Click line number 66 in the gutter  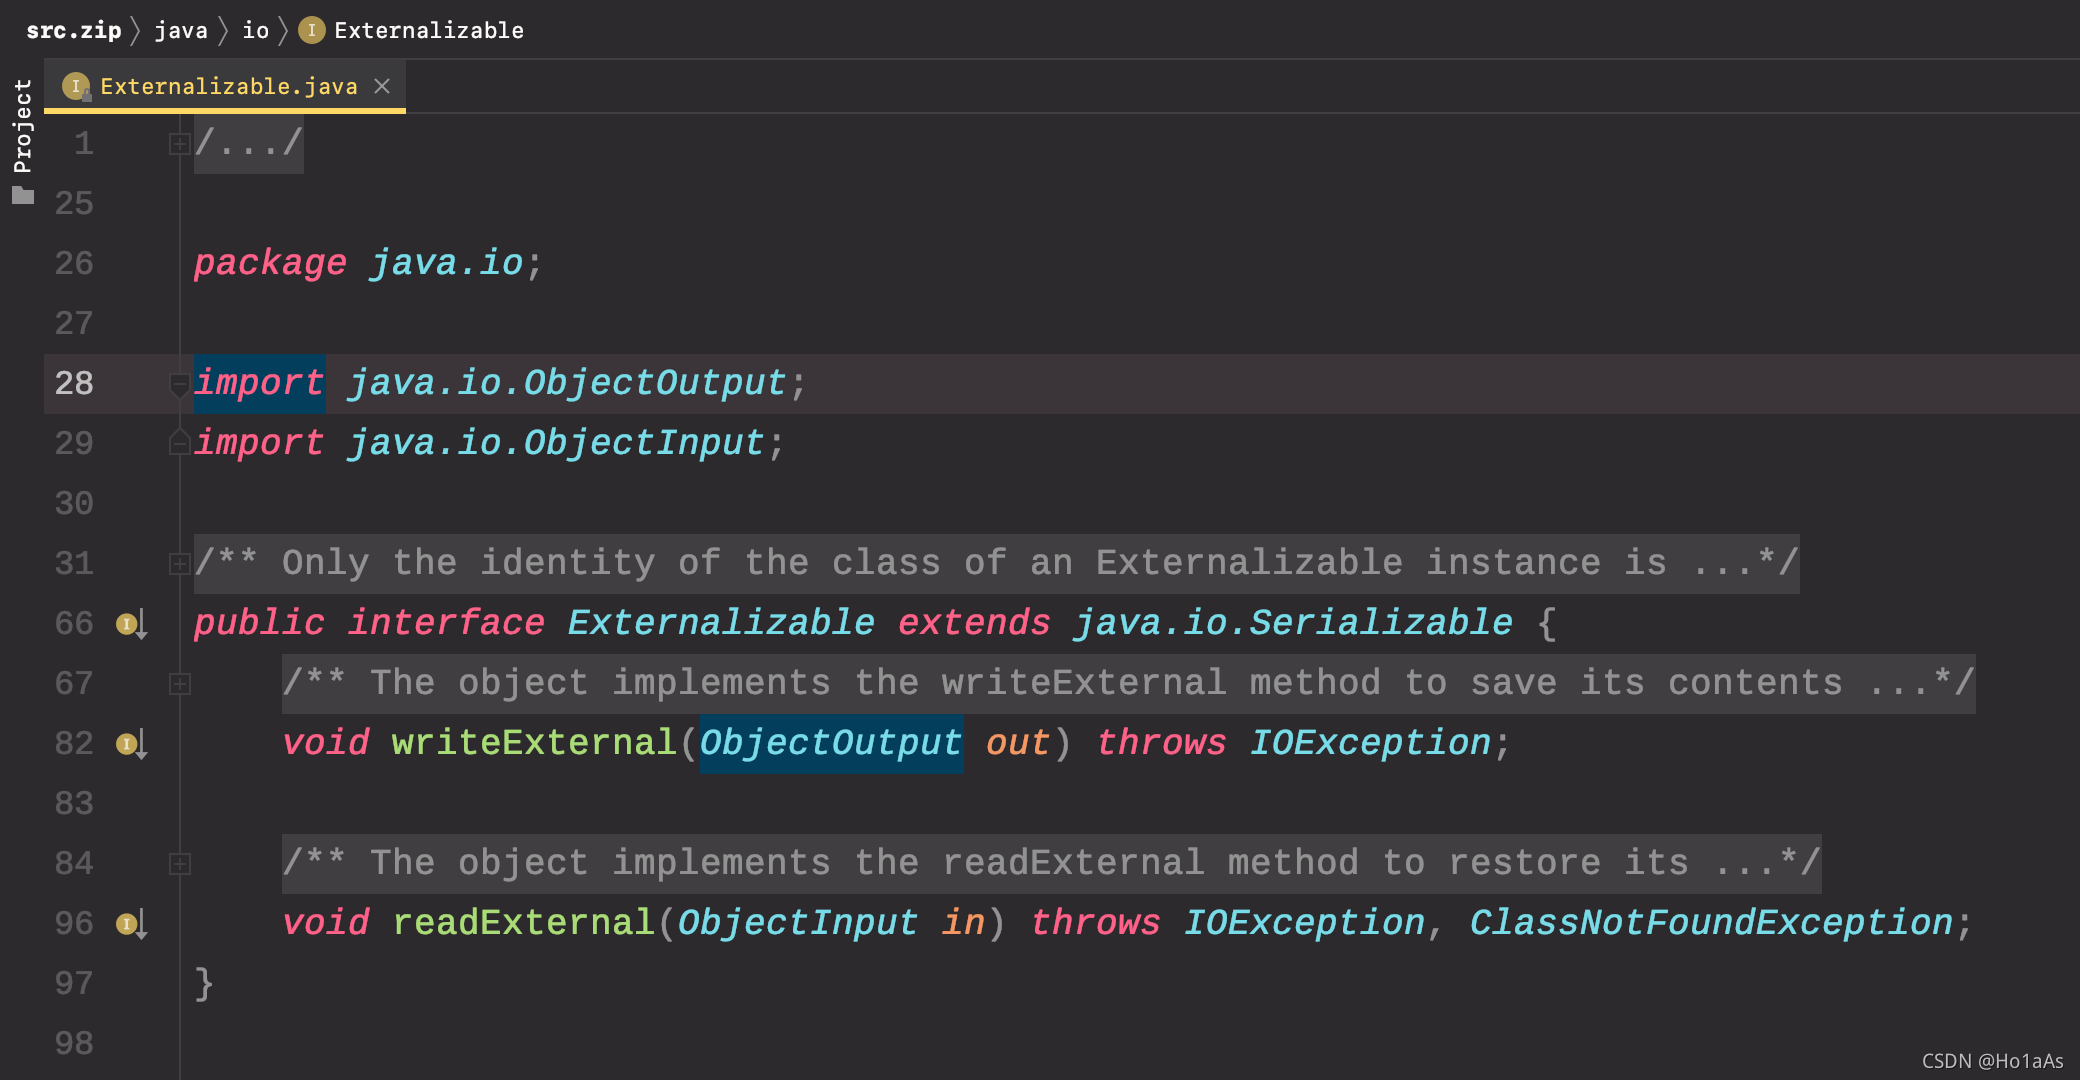tap(74, 623)
